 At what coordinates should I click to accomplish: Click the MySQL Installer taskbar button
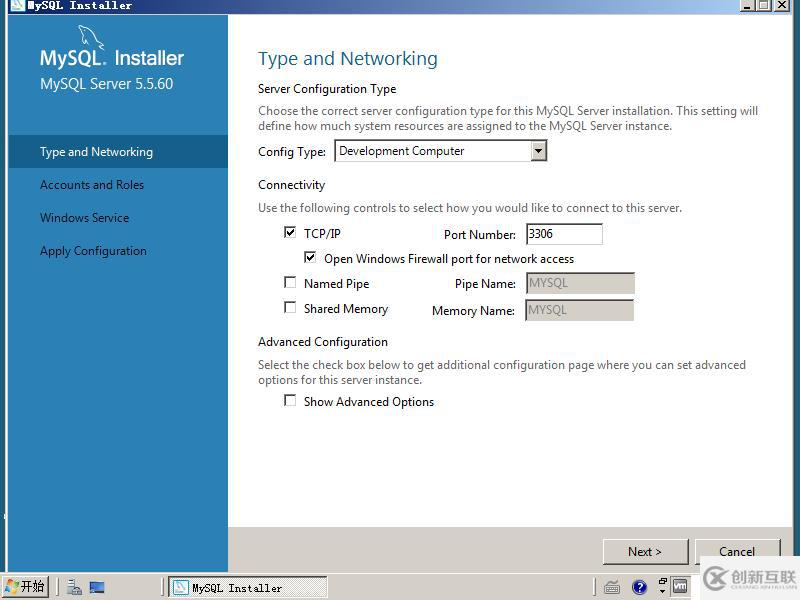click(248, 588)
